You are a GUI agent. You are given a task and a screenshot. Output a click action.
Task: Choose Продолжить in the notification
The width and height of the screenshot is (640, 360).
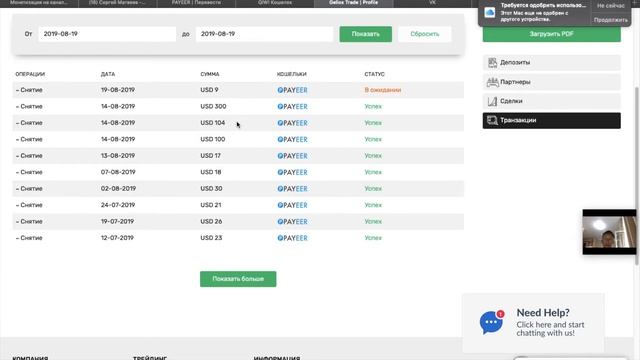pos(611,20)
